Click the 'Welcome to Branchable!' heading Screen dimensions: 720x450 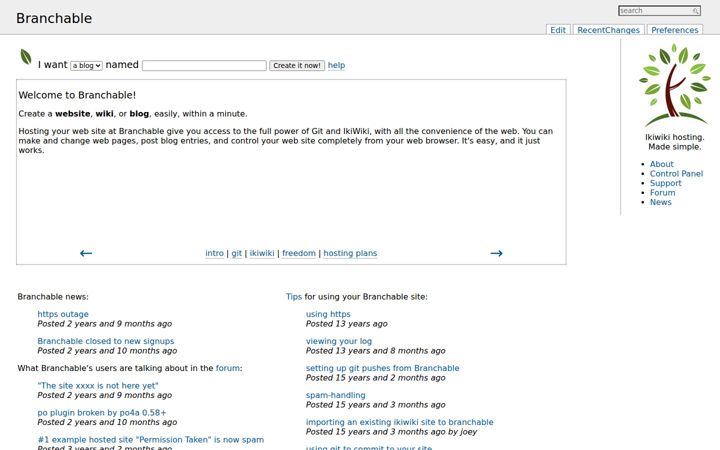click(x=77, y=95)
